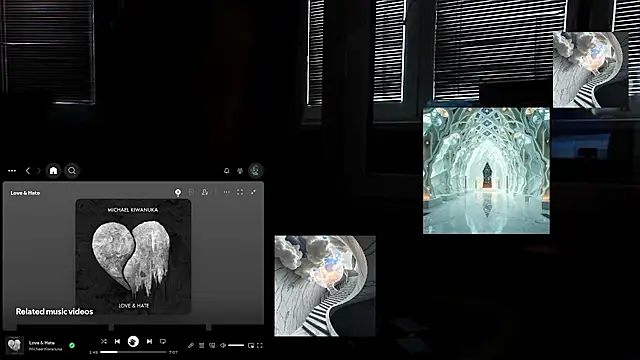Image resolution: width=640 pixels, height=360 pixels.
Task: Go forward with the right arrow
Action: [39, 171]
